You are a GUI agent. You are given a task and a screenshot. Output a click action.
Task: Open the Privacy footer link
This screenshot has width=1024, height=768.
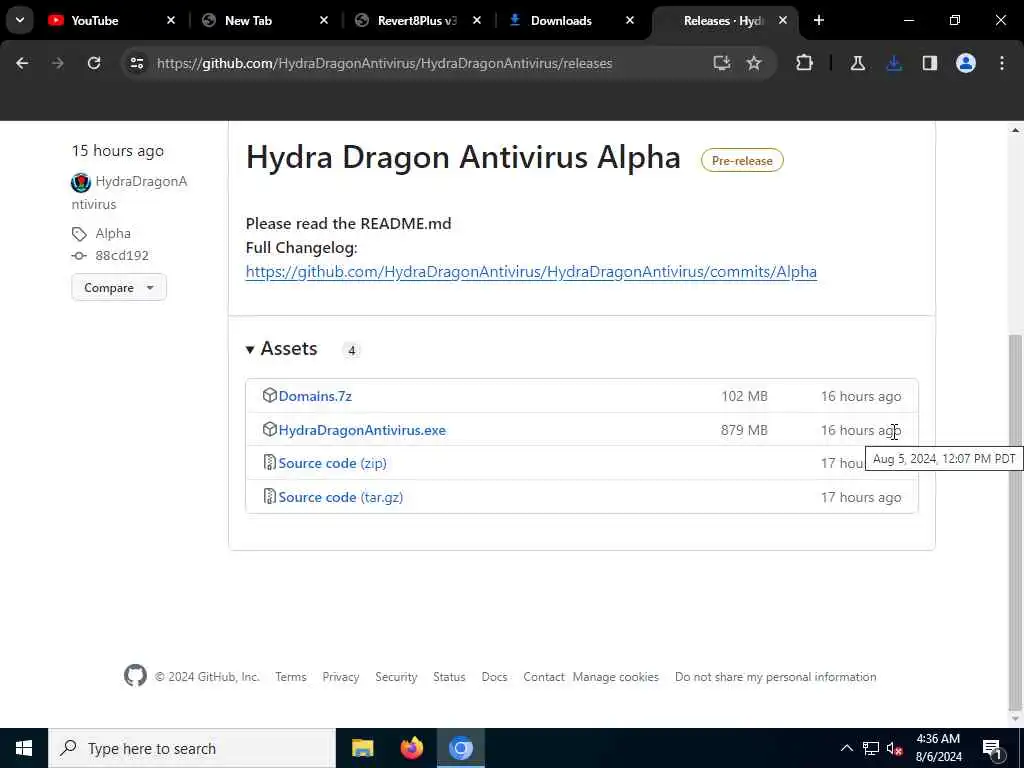(x=341, y=677)
